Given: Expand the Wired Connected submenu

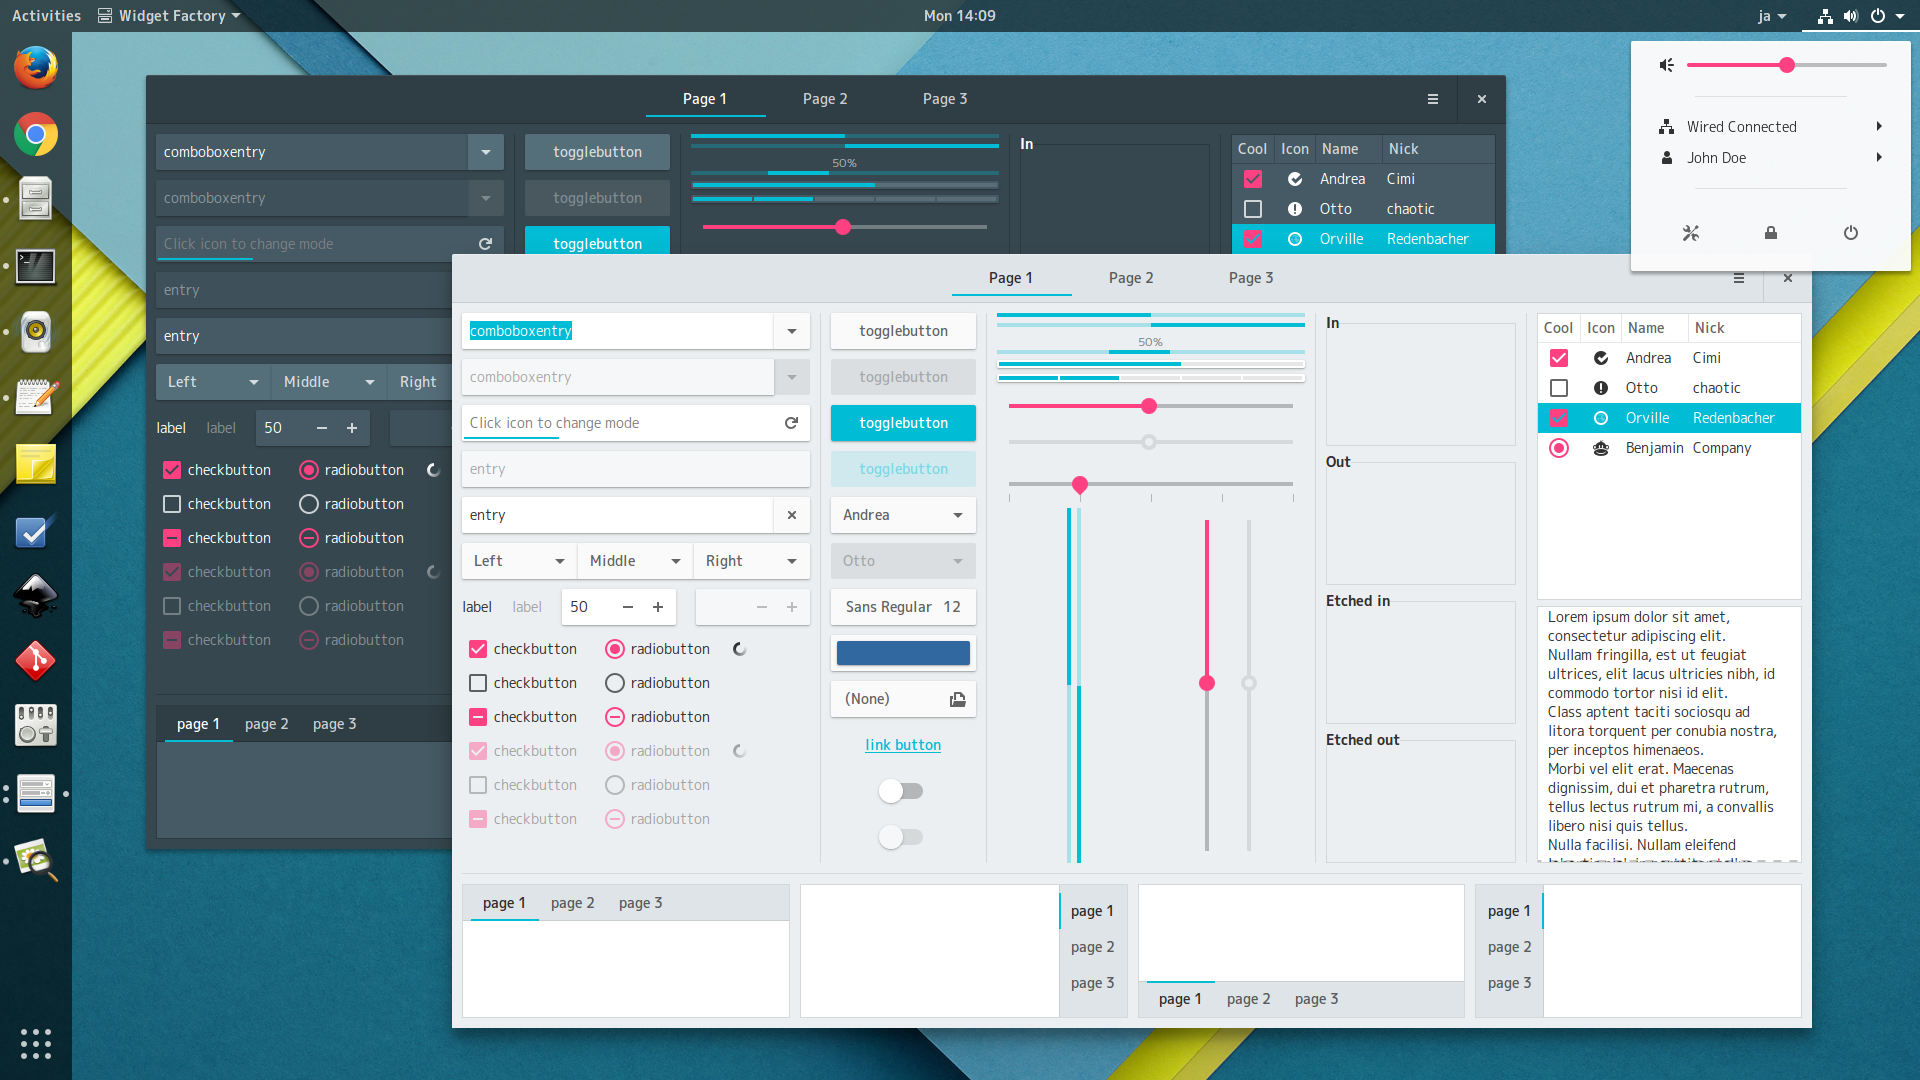Looking at the screenshot, I should click(x=1879, y=127).
